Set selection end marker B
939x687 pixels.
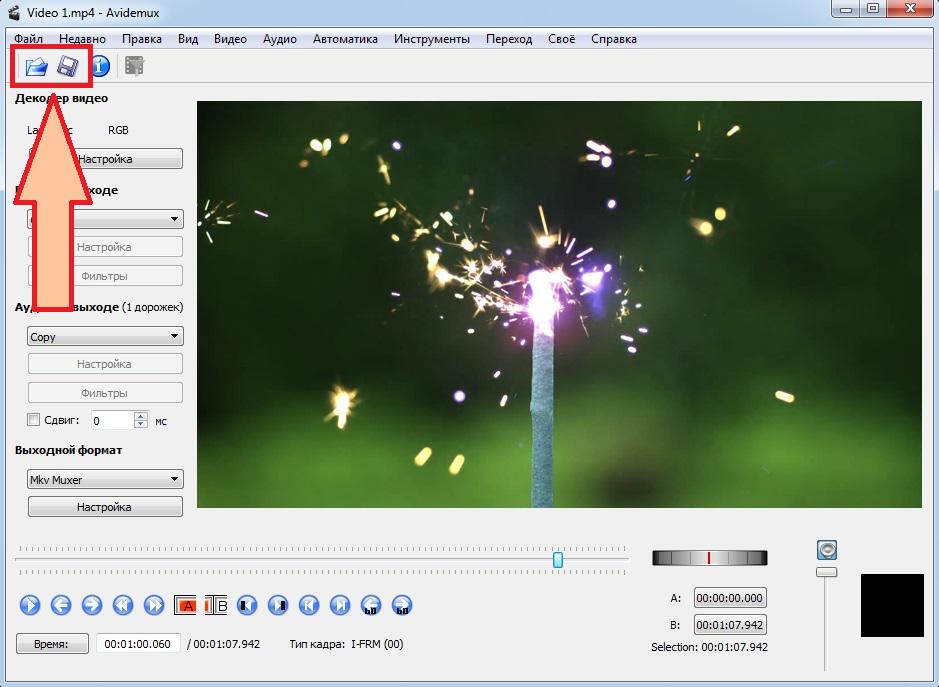217,605
